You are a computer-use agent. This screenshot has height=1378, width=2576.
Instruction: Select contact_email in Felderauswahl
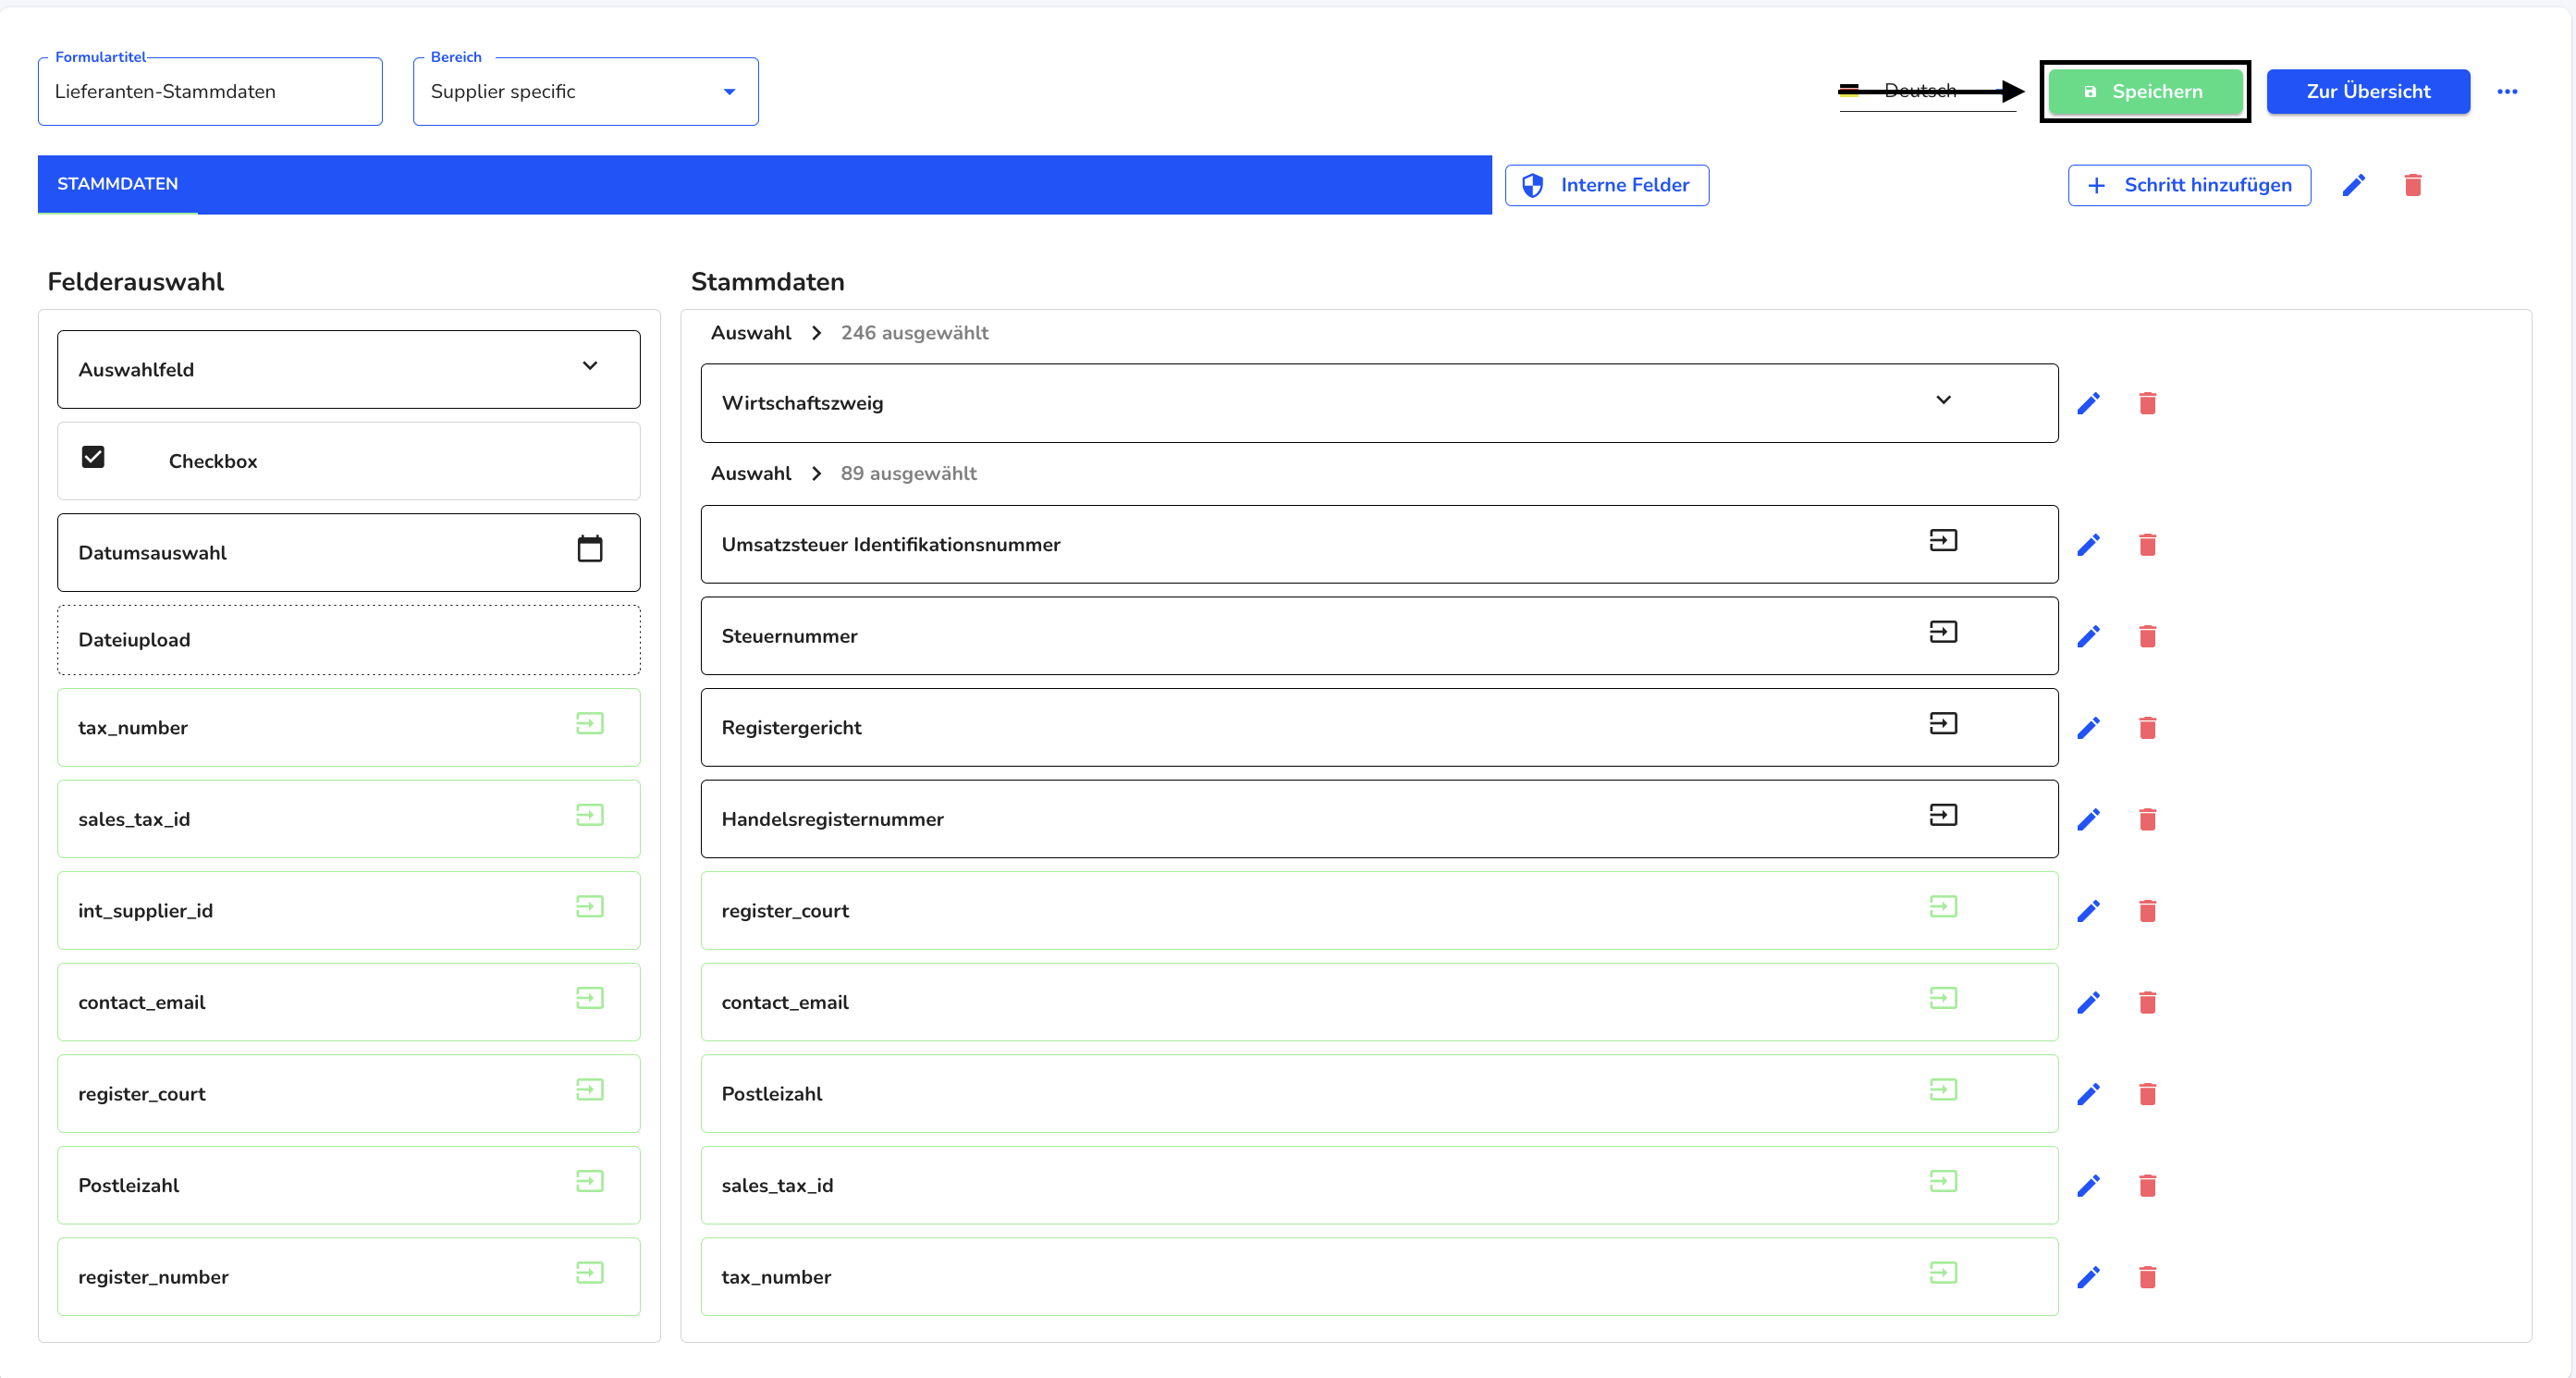pyautogui.click(x=348, y=1002)
